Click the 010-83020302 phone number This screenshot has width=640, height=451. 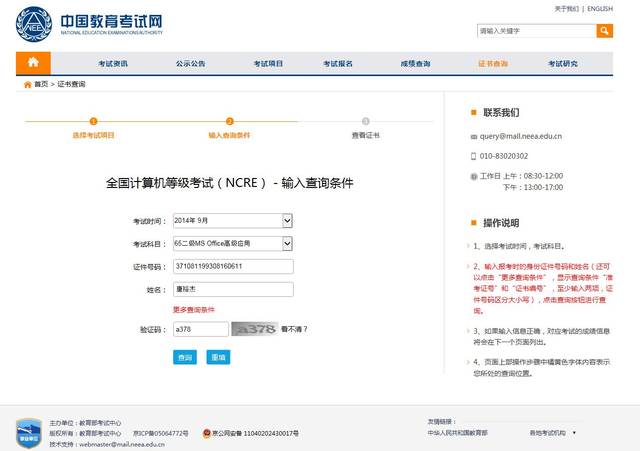pos(504,156)
